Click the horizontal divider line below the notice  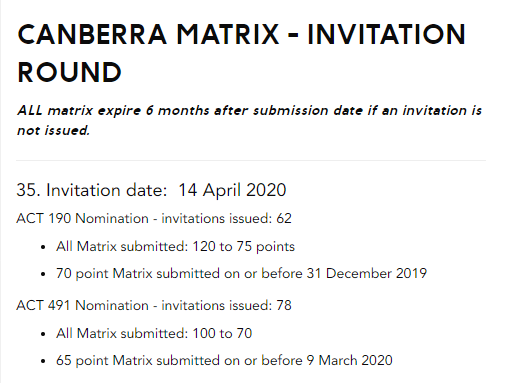251,160
